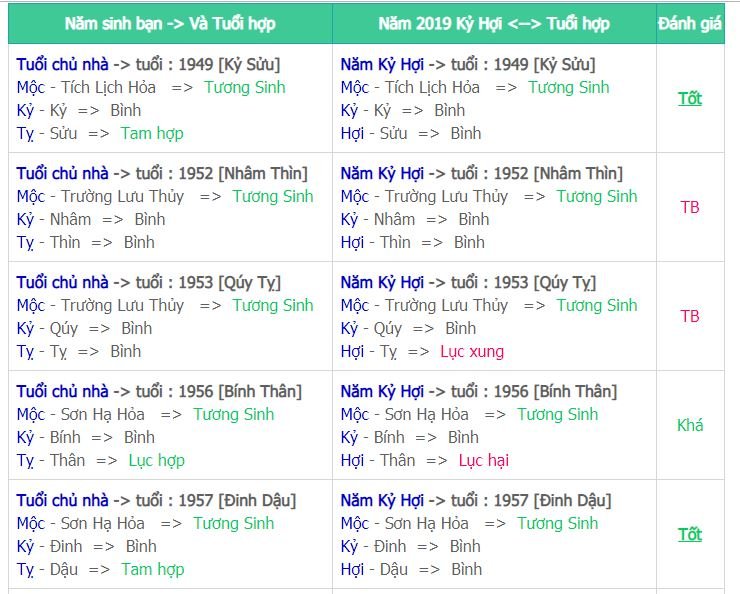Viewport: 740px width, 594px height.
Task: Open the 'Tốt' rating link in the 1949 row
Action: tap(690, 99)
